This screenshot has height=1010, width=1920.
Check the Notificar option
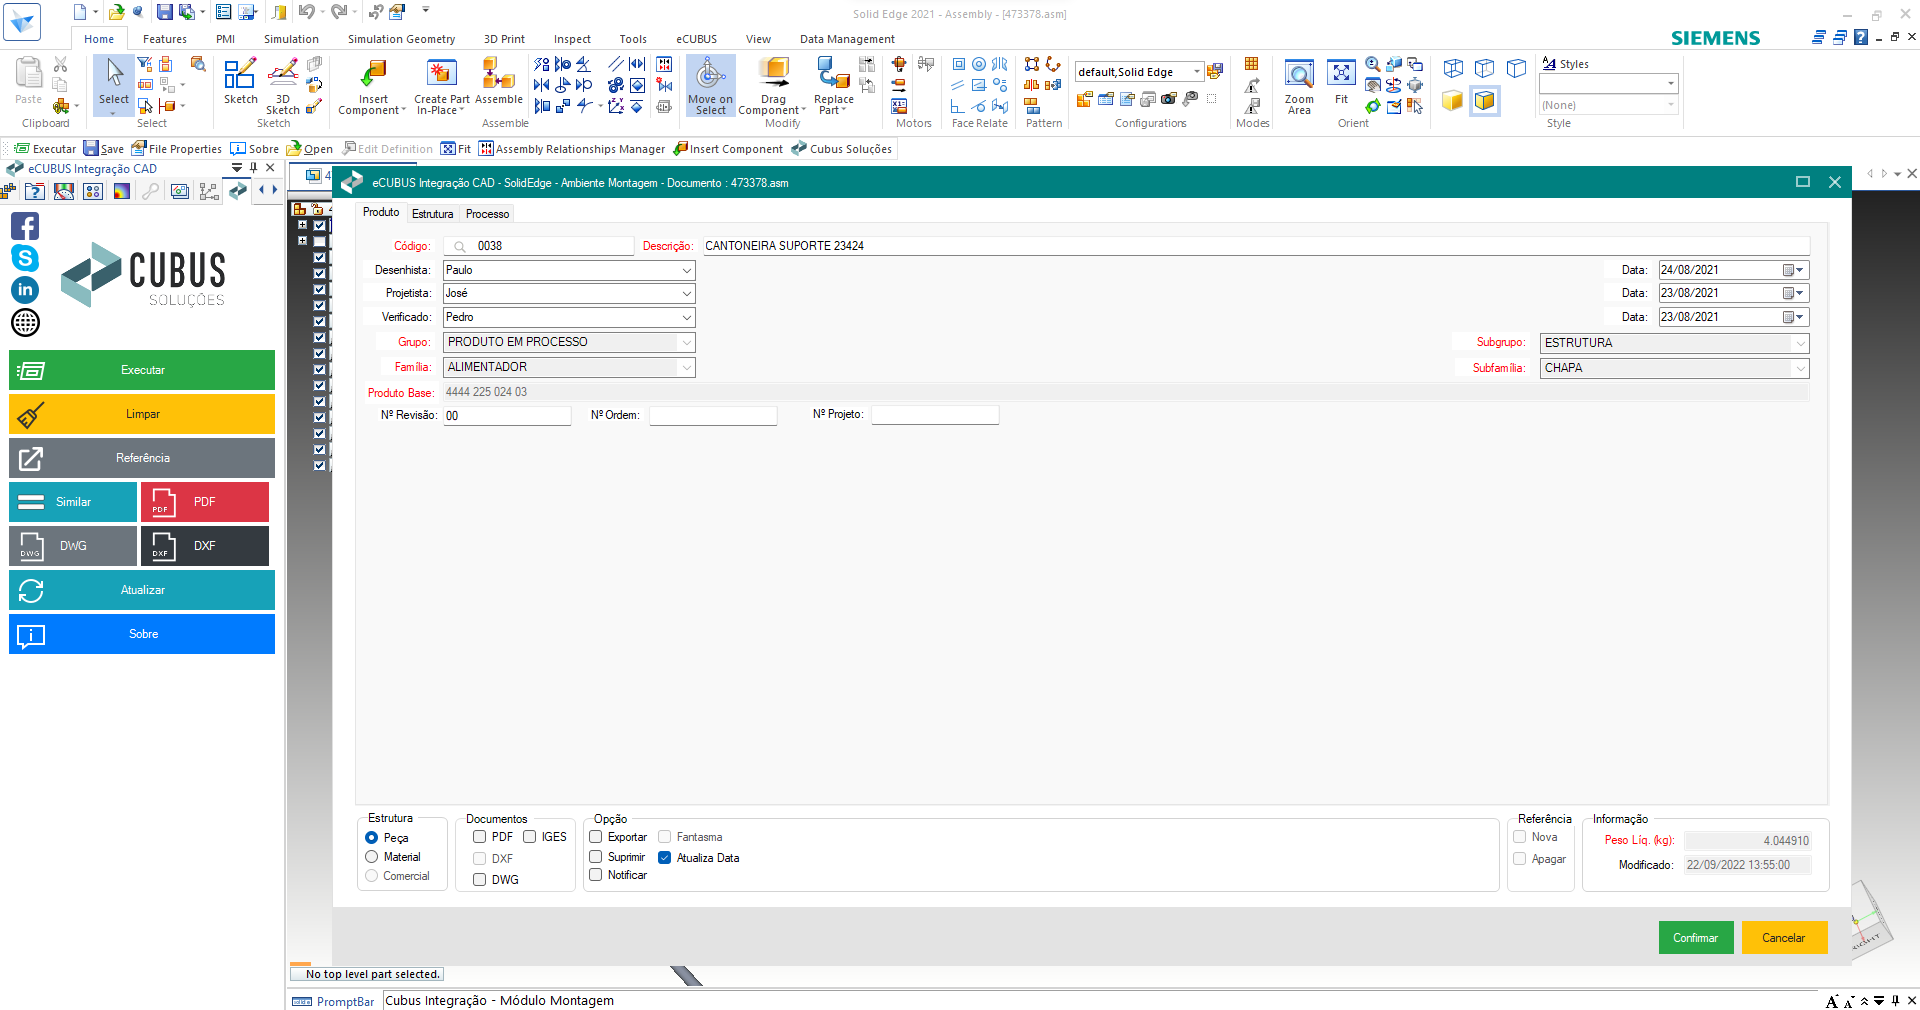click(596, 875)
